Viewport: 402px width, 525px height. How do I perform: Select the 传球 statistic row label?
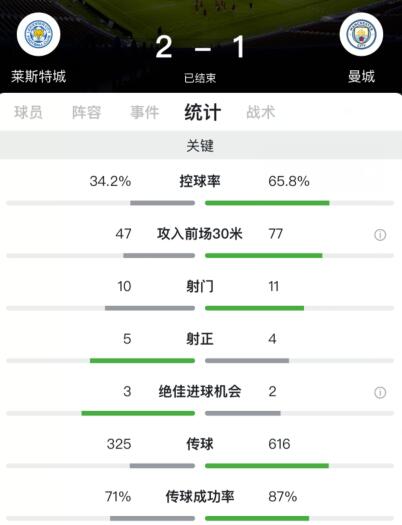(200, 444)
